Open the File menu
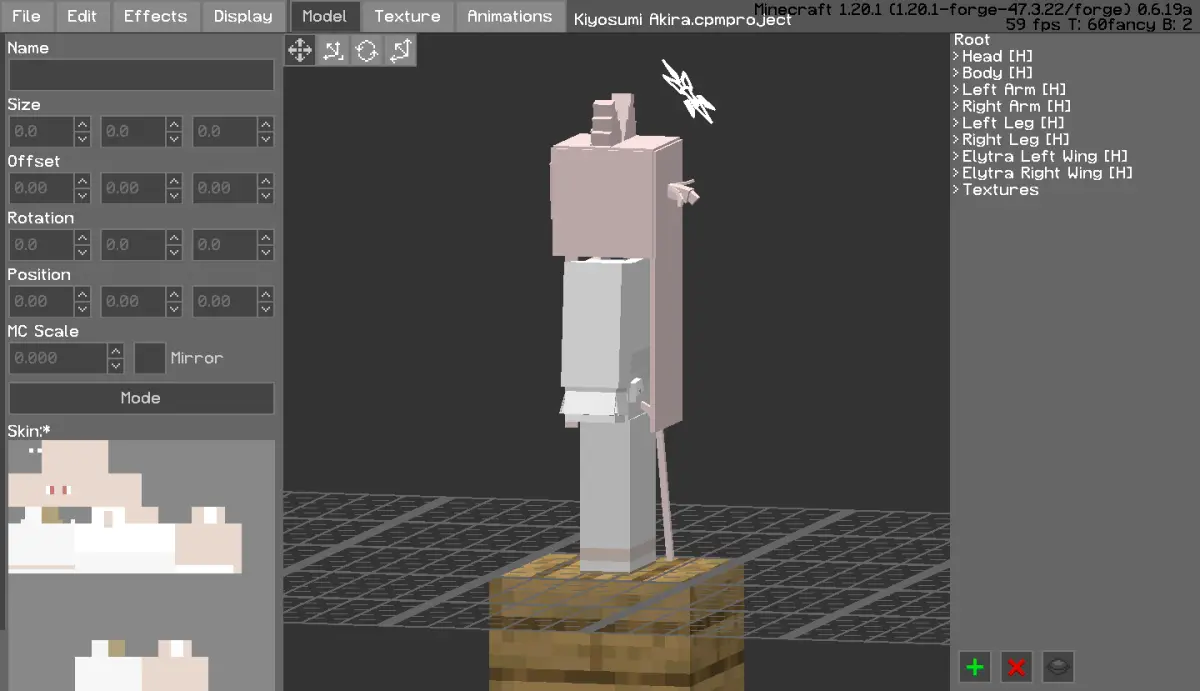The width and height of the screenshot is (1200, 691). (x=27, y=16)
